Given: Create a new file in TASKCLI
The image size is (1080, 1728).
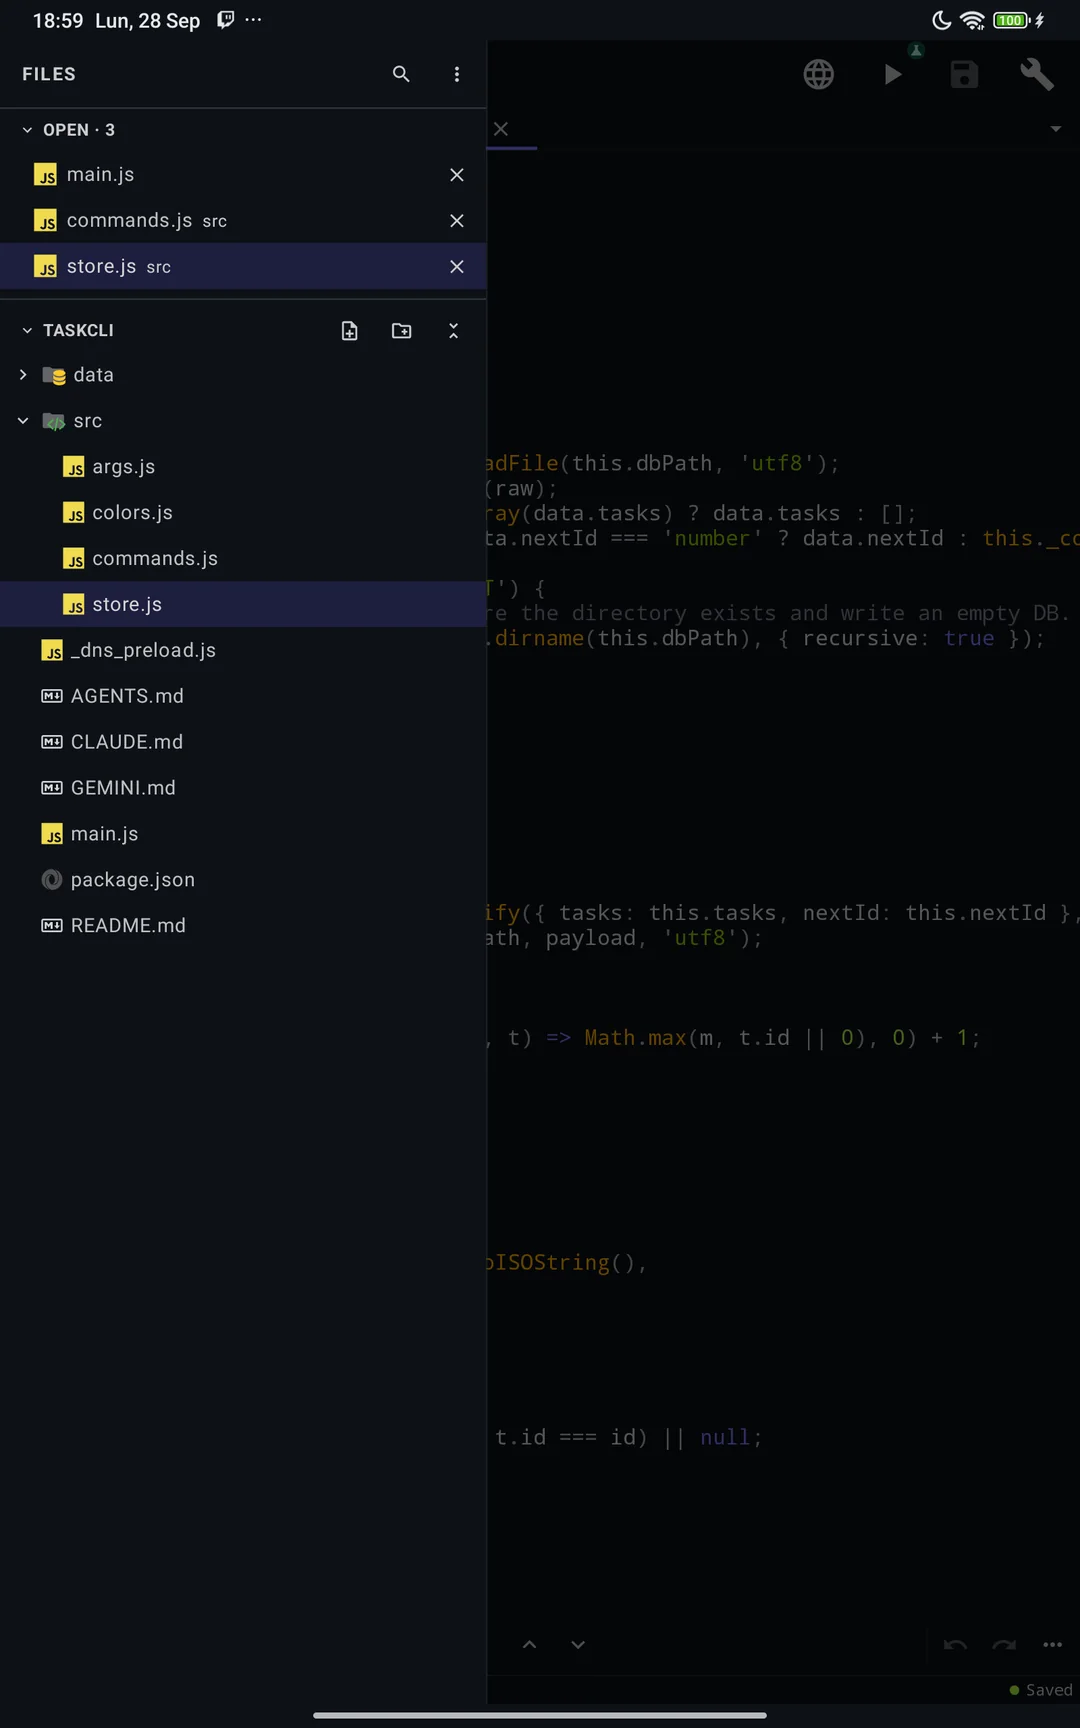Looking at the screenshot, I should (350, 331).
